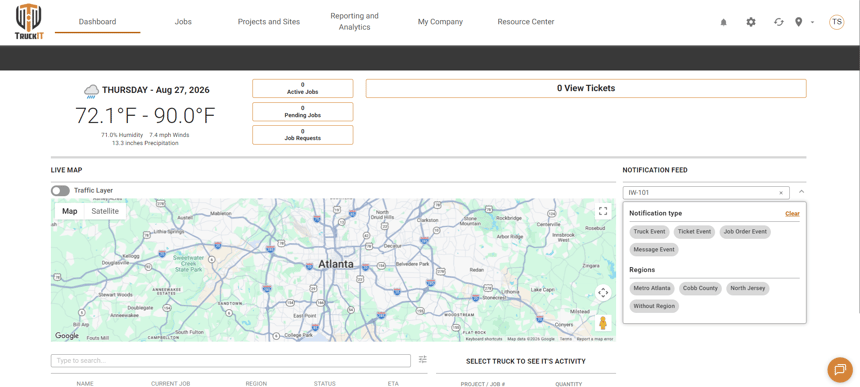The width and height of the screenshot is (860, 387).
Task: Click the Street View pegman icon
Action: [603, 323]
